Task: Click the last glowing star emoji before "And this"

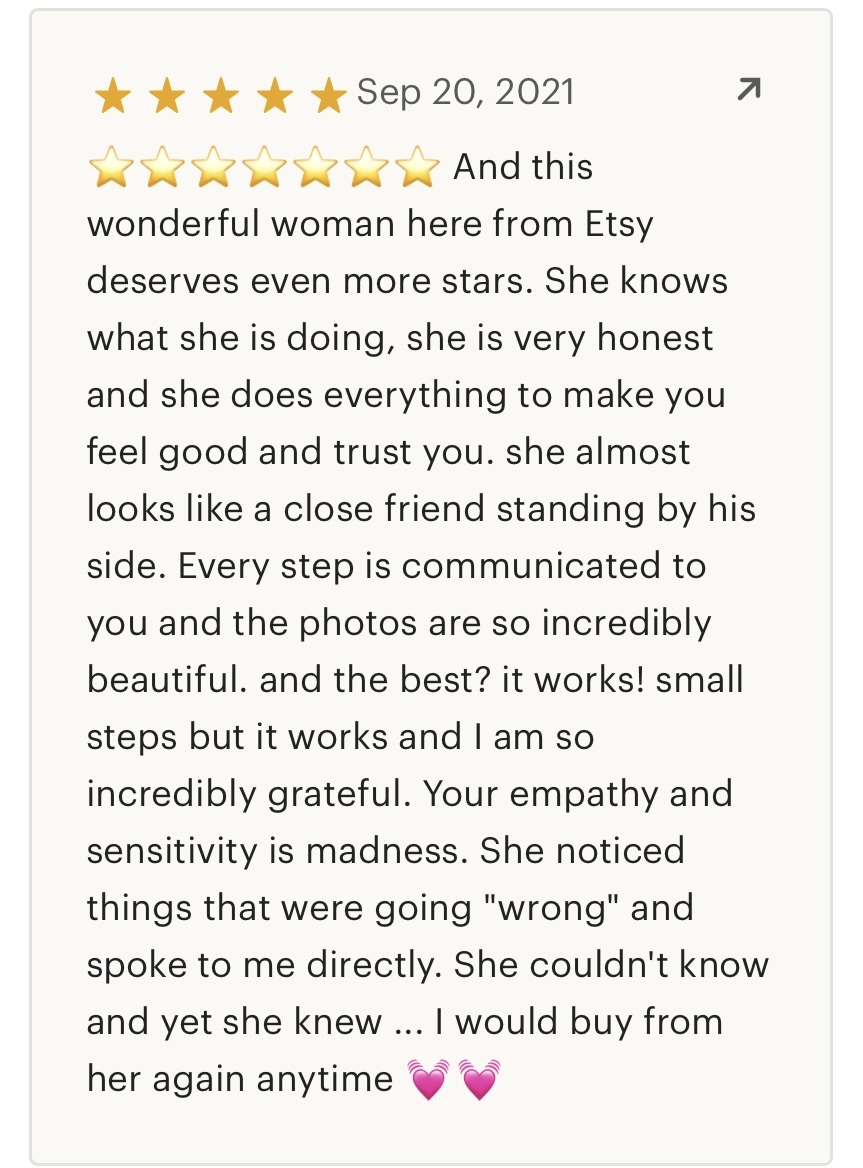Action: pos(415,167)
